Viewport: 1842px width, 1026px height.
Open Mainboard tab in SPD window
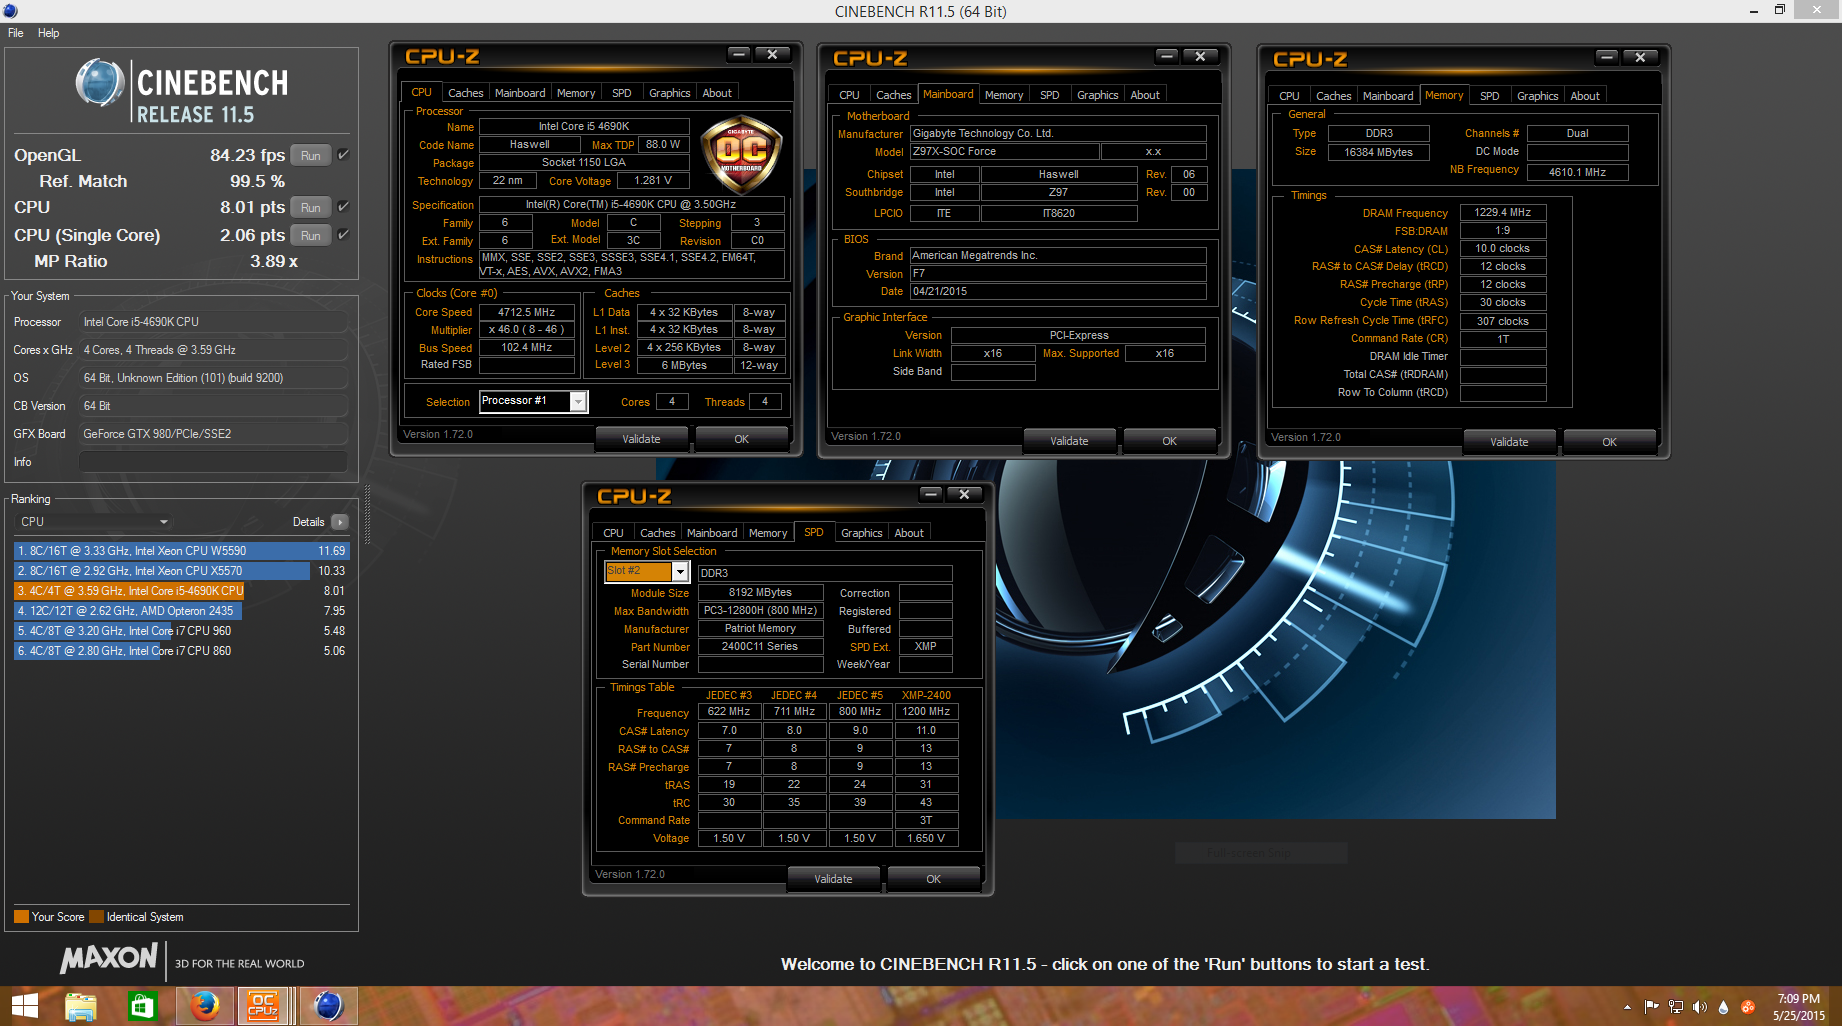click(712, 533)
